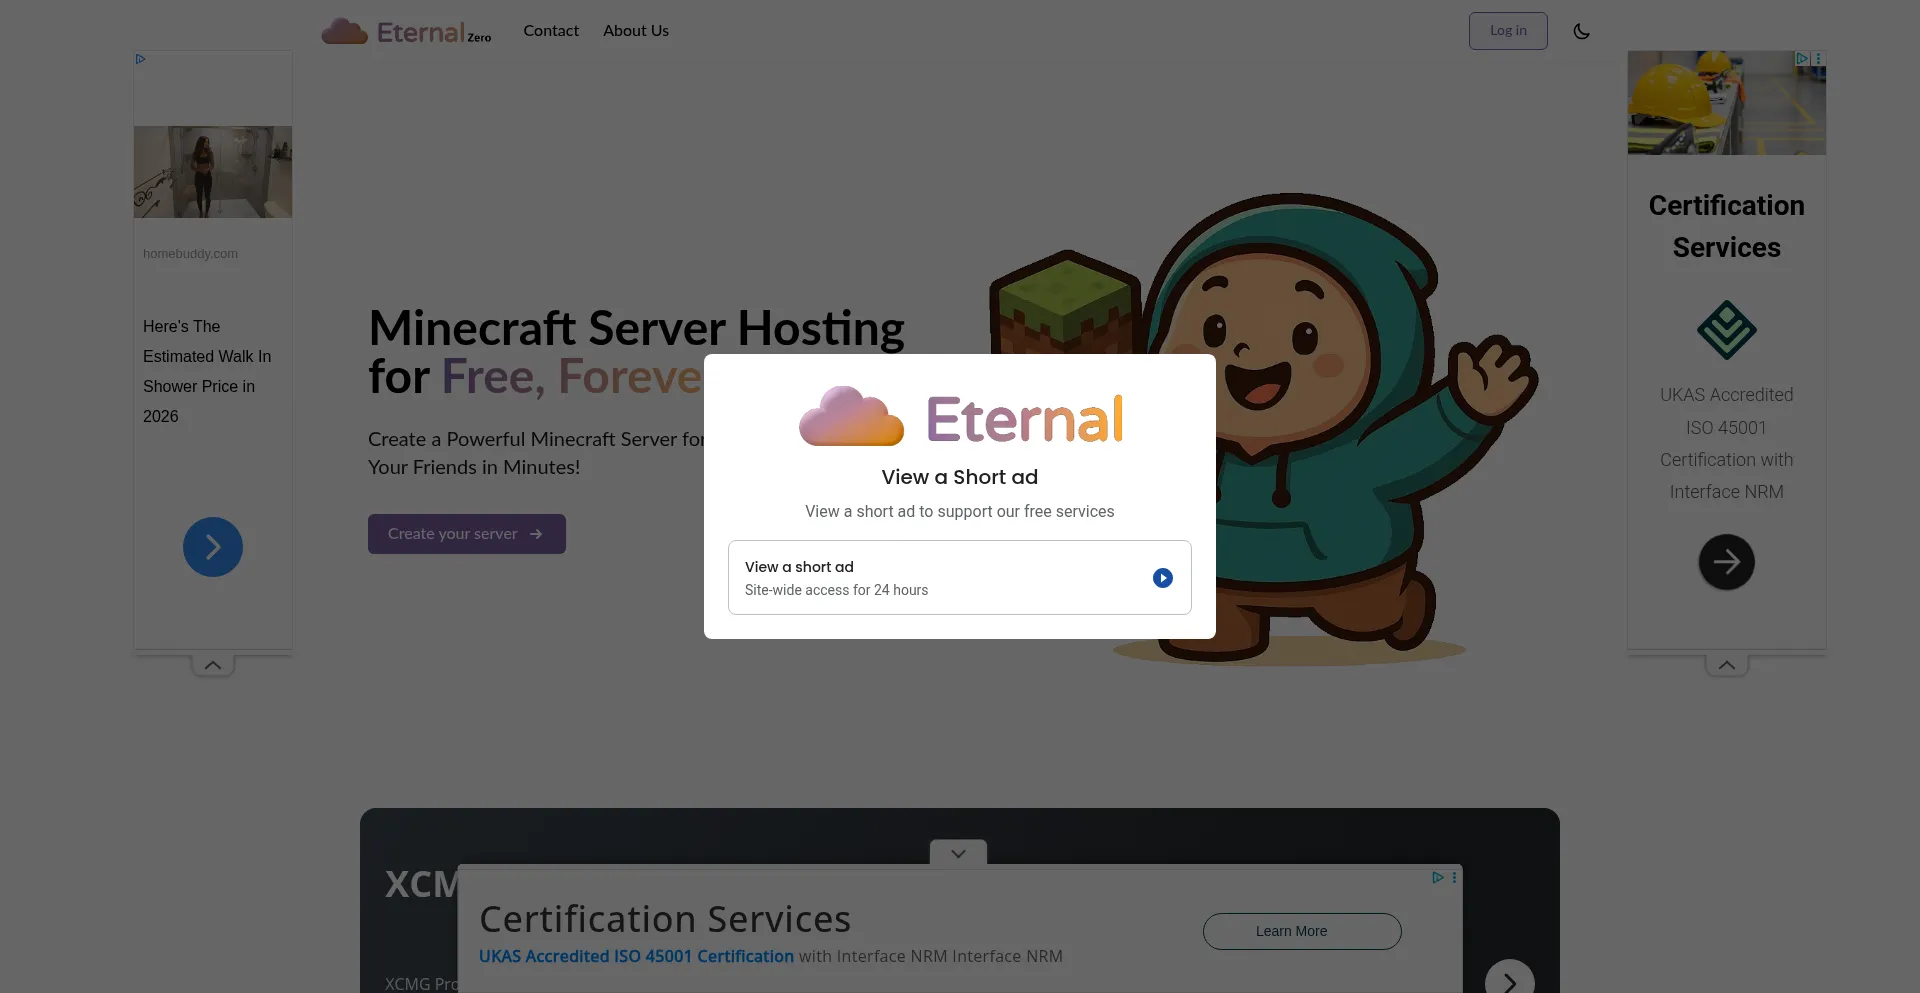
Task: Click Learn More on bottom banner ad
Action: click(x=1302, y=931)
